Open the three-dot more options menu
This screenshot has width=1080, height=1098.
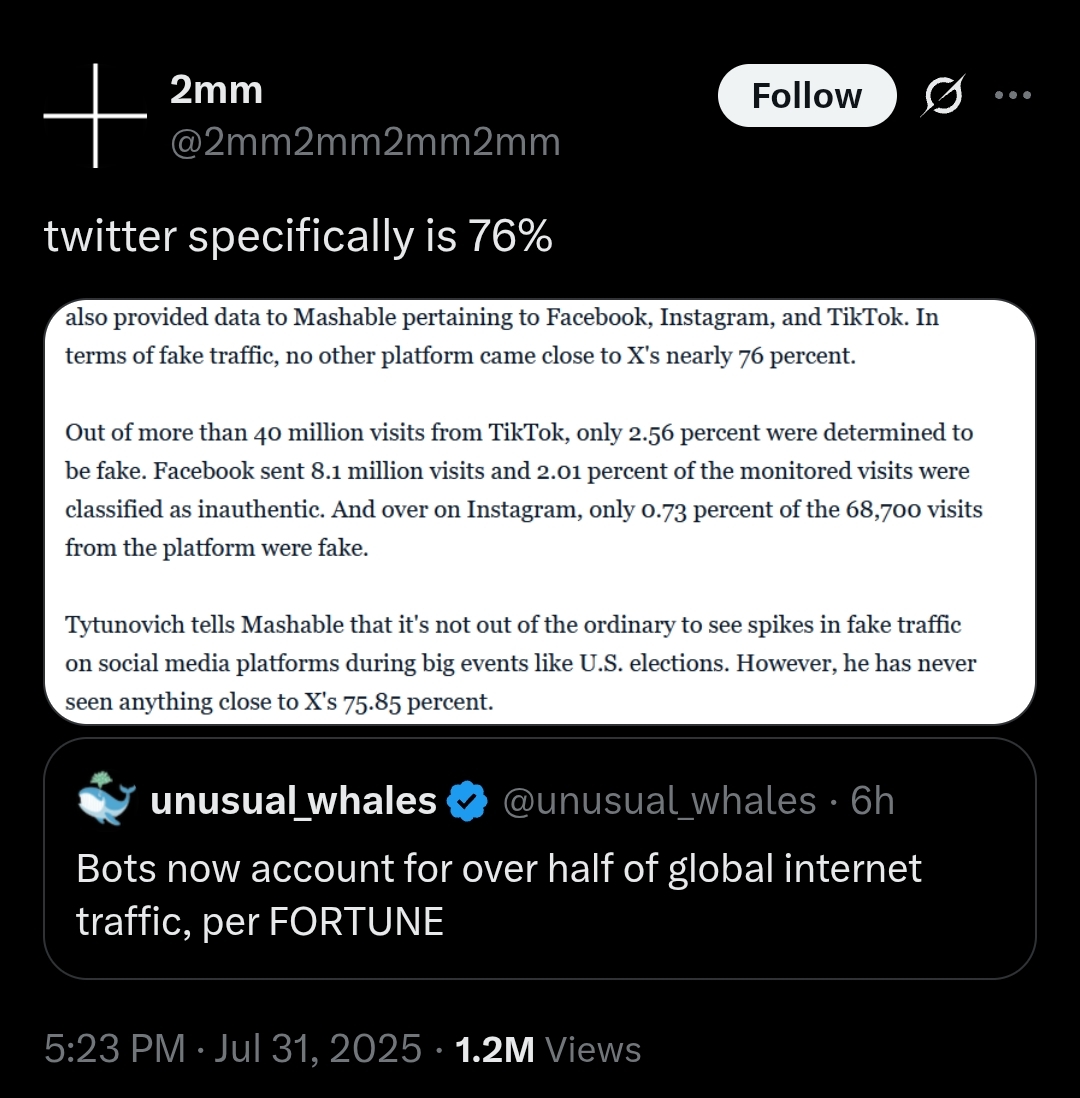point(1013,95)
